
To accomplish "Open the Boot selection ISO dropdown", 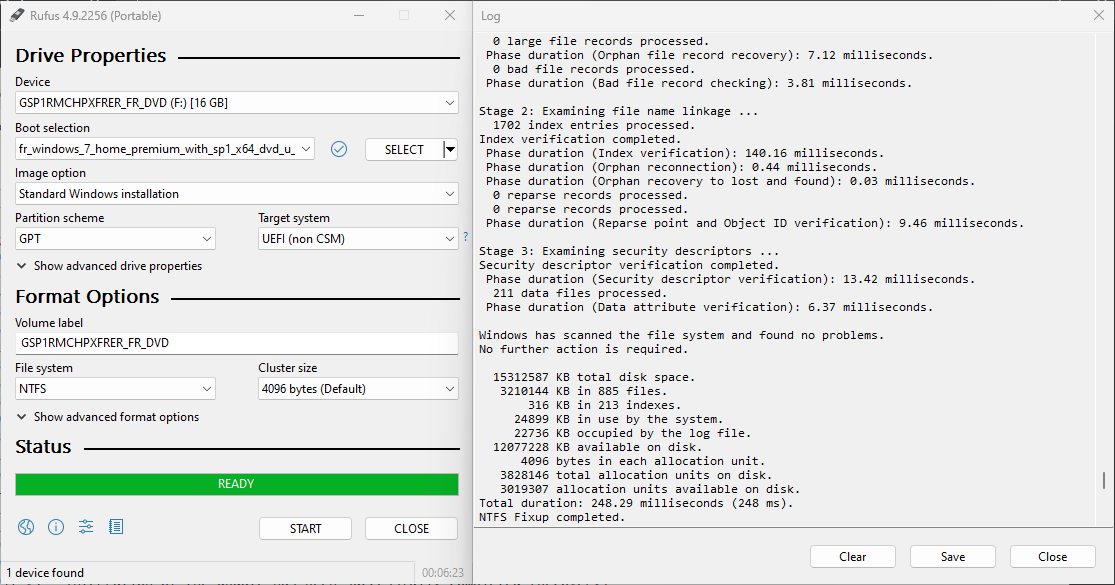I will tap(165, 149).
